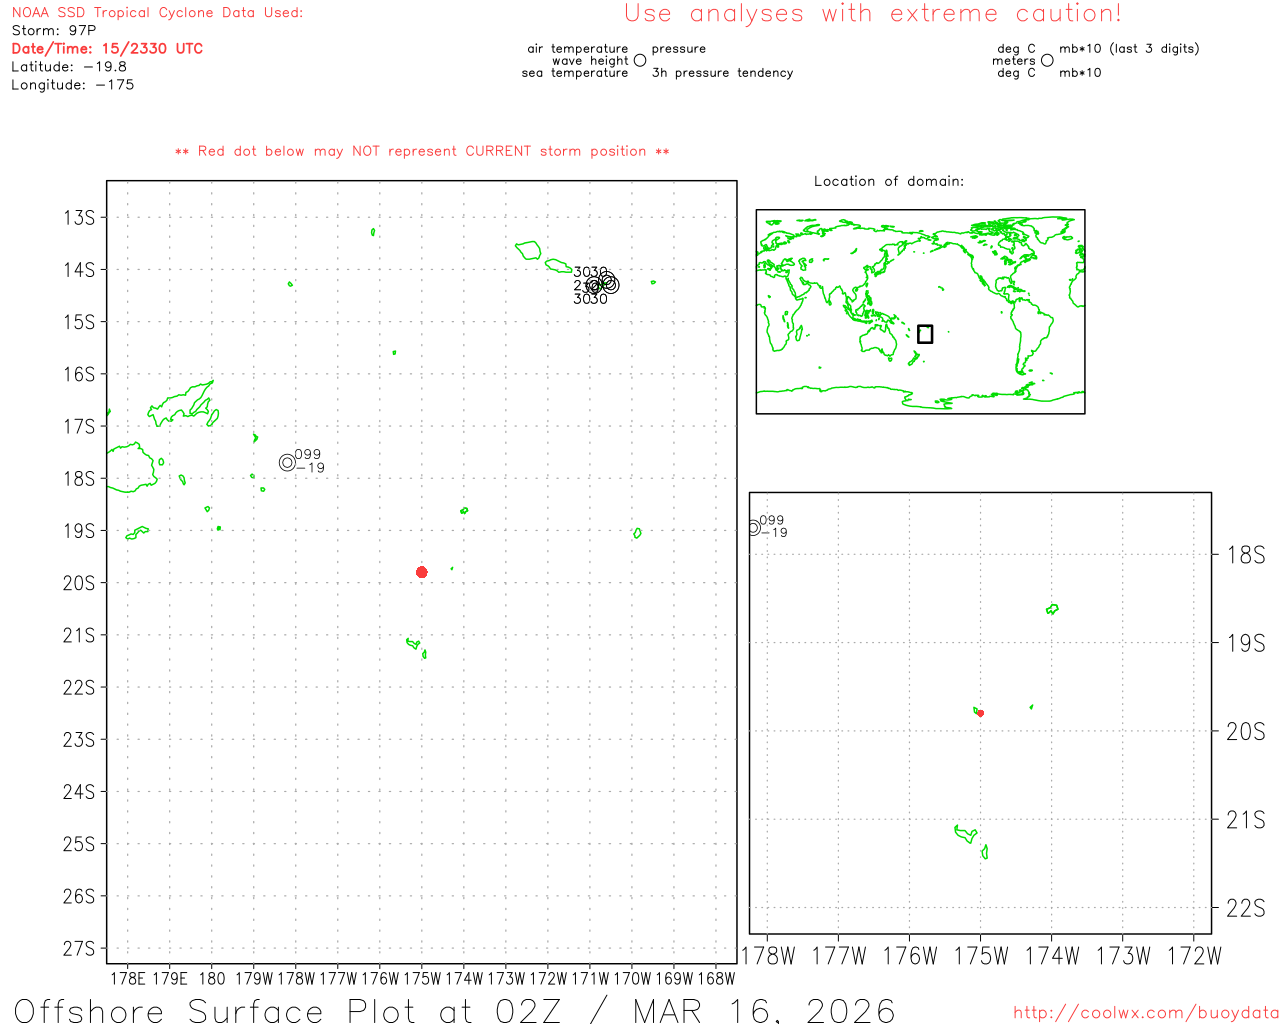Click the station cluster circles near 171W 14S
Screen dimensions: 1280x1024
click(x=603, y=284)
